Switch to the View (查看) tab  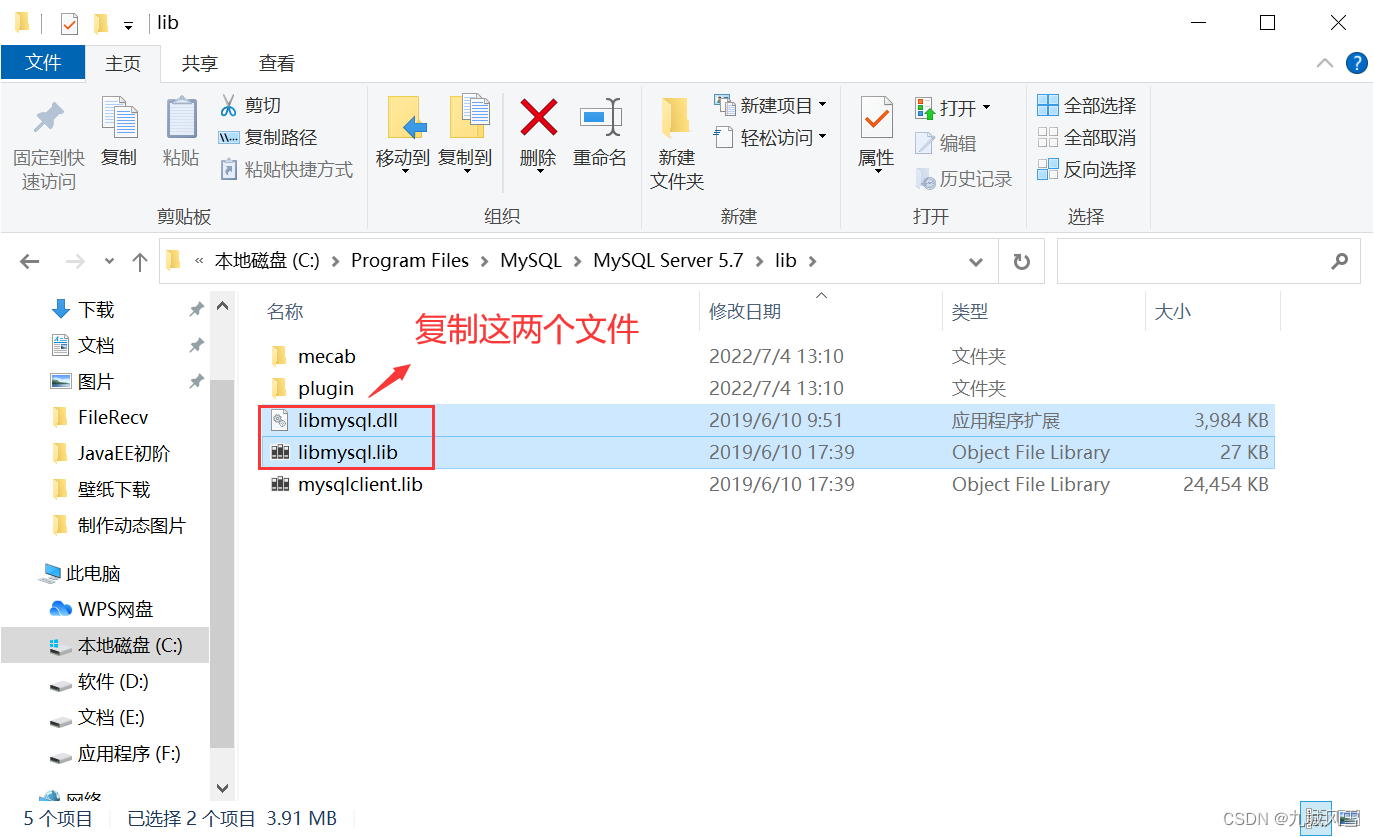(x=277, y=63)
